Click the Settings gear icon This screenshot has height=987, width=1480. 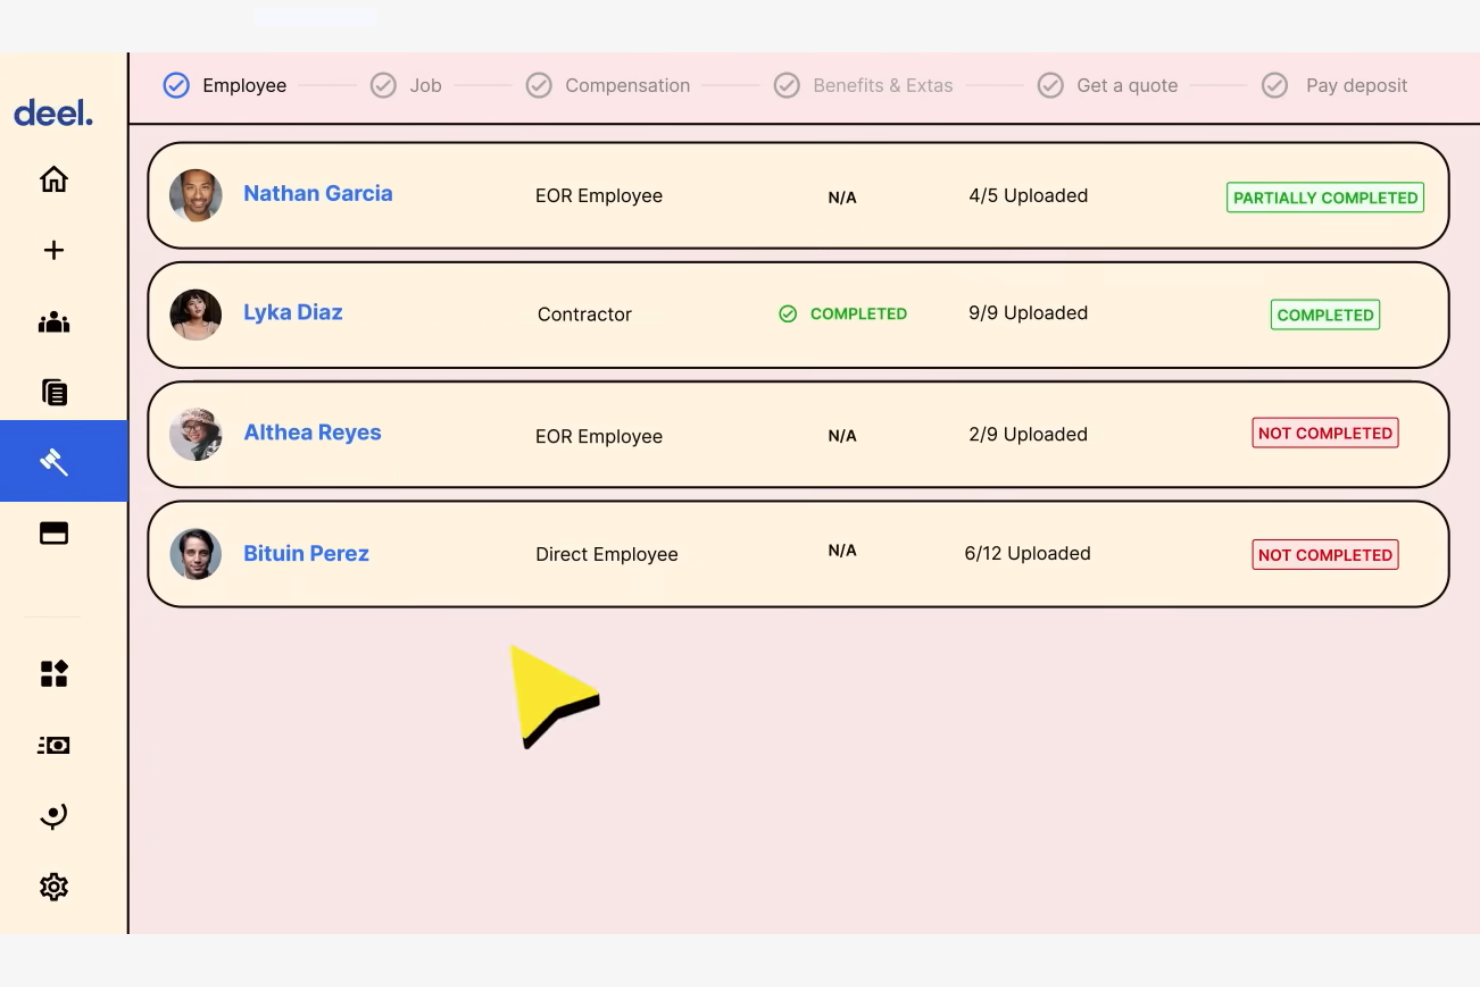(x=53, y=886)
